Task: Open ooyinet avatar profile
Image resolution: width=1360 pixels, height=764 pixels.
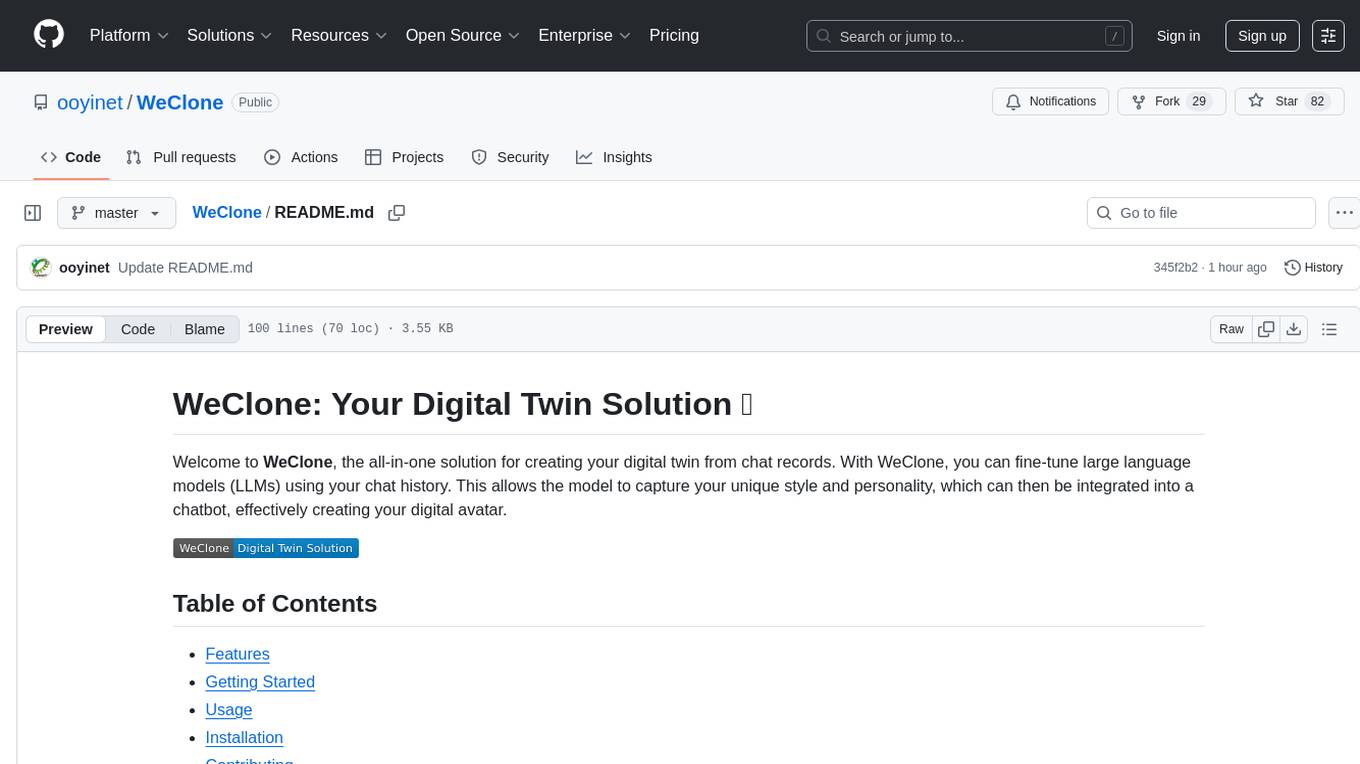Action: click(41, 268)
